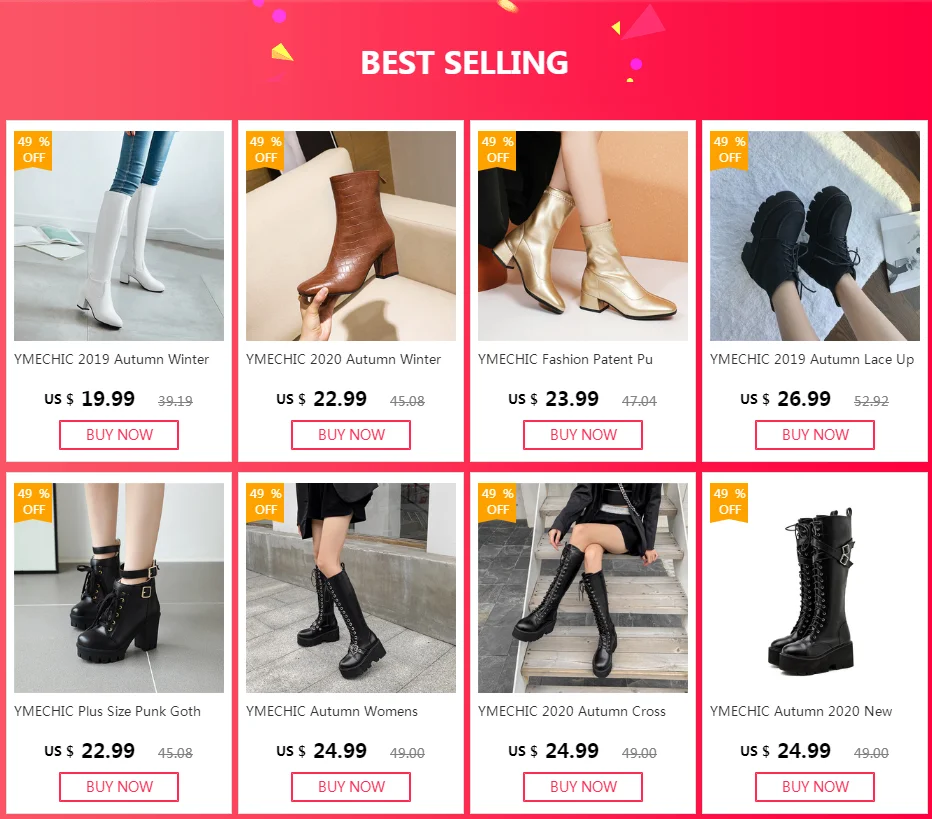Open YMECHIC 2020 Autumn Cross product title
This screenshot has height=819, width=932.
pos(572,711)
